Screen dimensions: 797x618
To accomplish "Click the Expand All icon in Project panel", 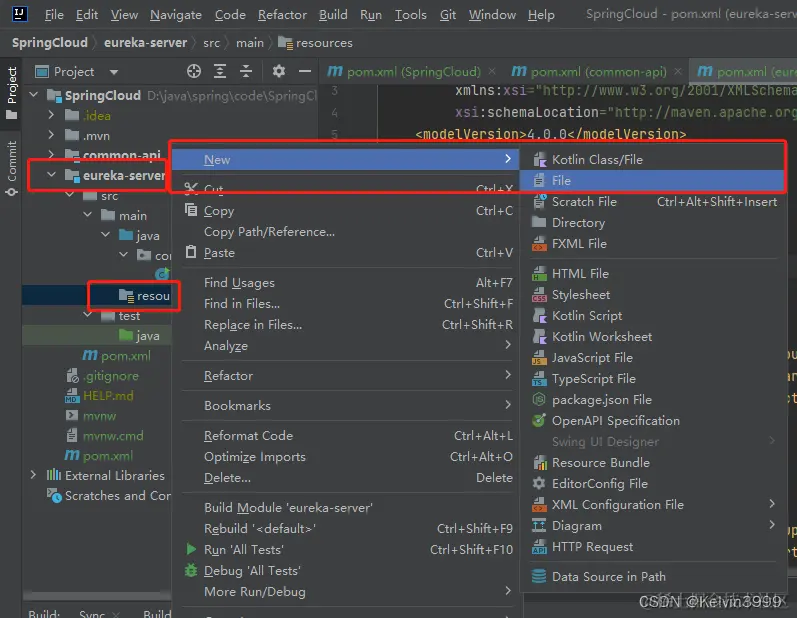I will tap(220, 72).
